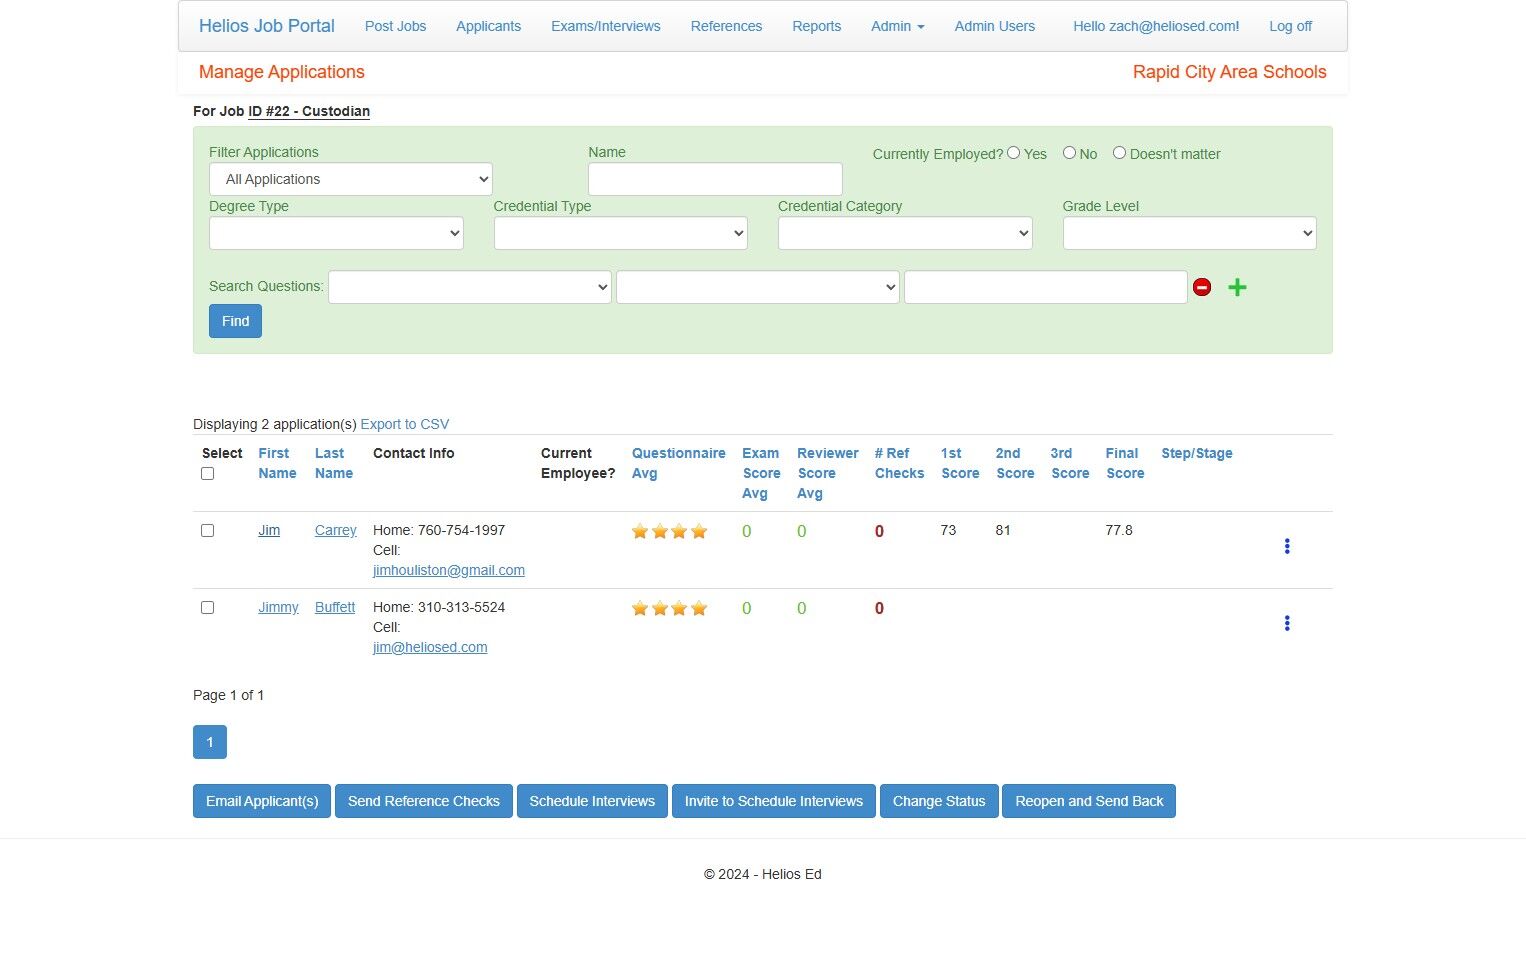The height and width of the screenshot is (954, 1526).
Task: Open Admin Users in navbar
Action: pos(995,26)
